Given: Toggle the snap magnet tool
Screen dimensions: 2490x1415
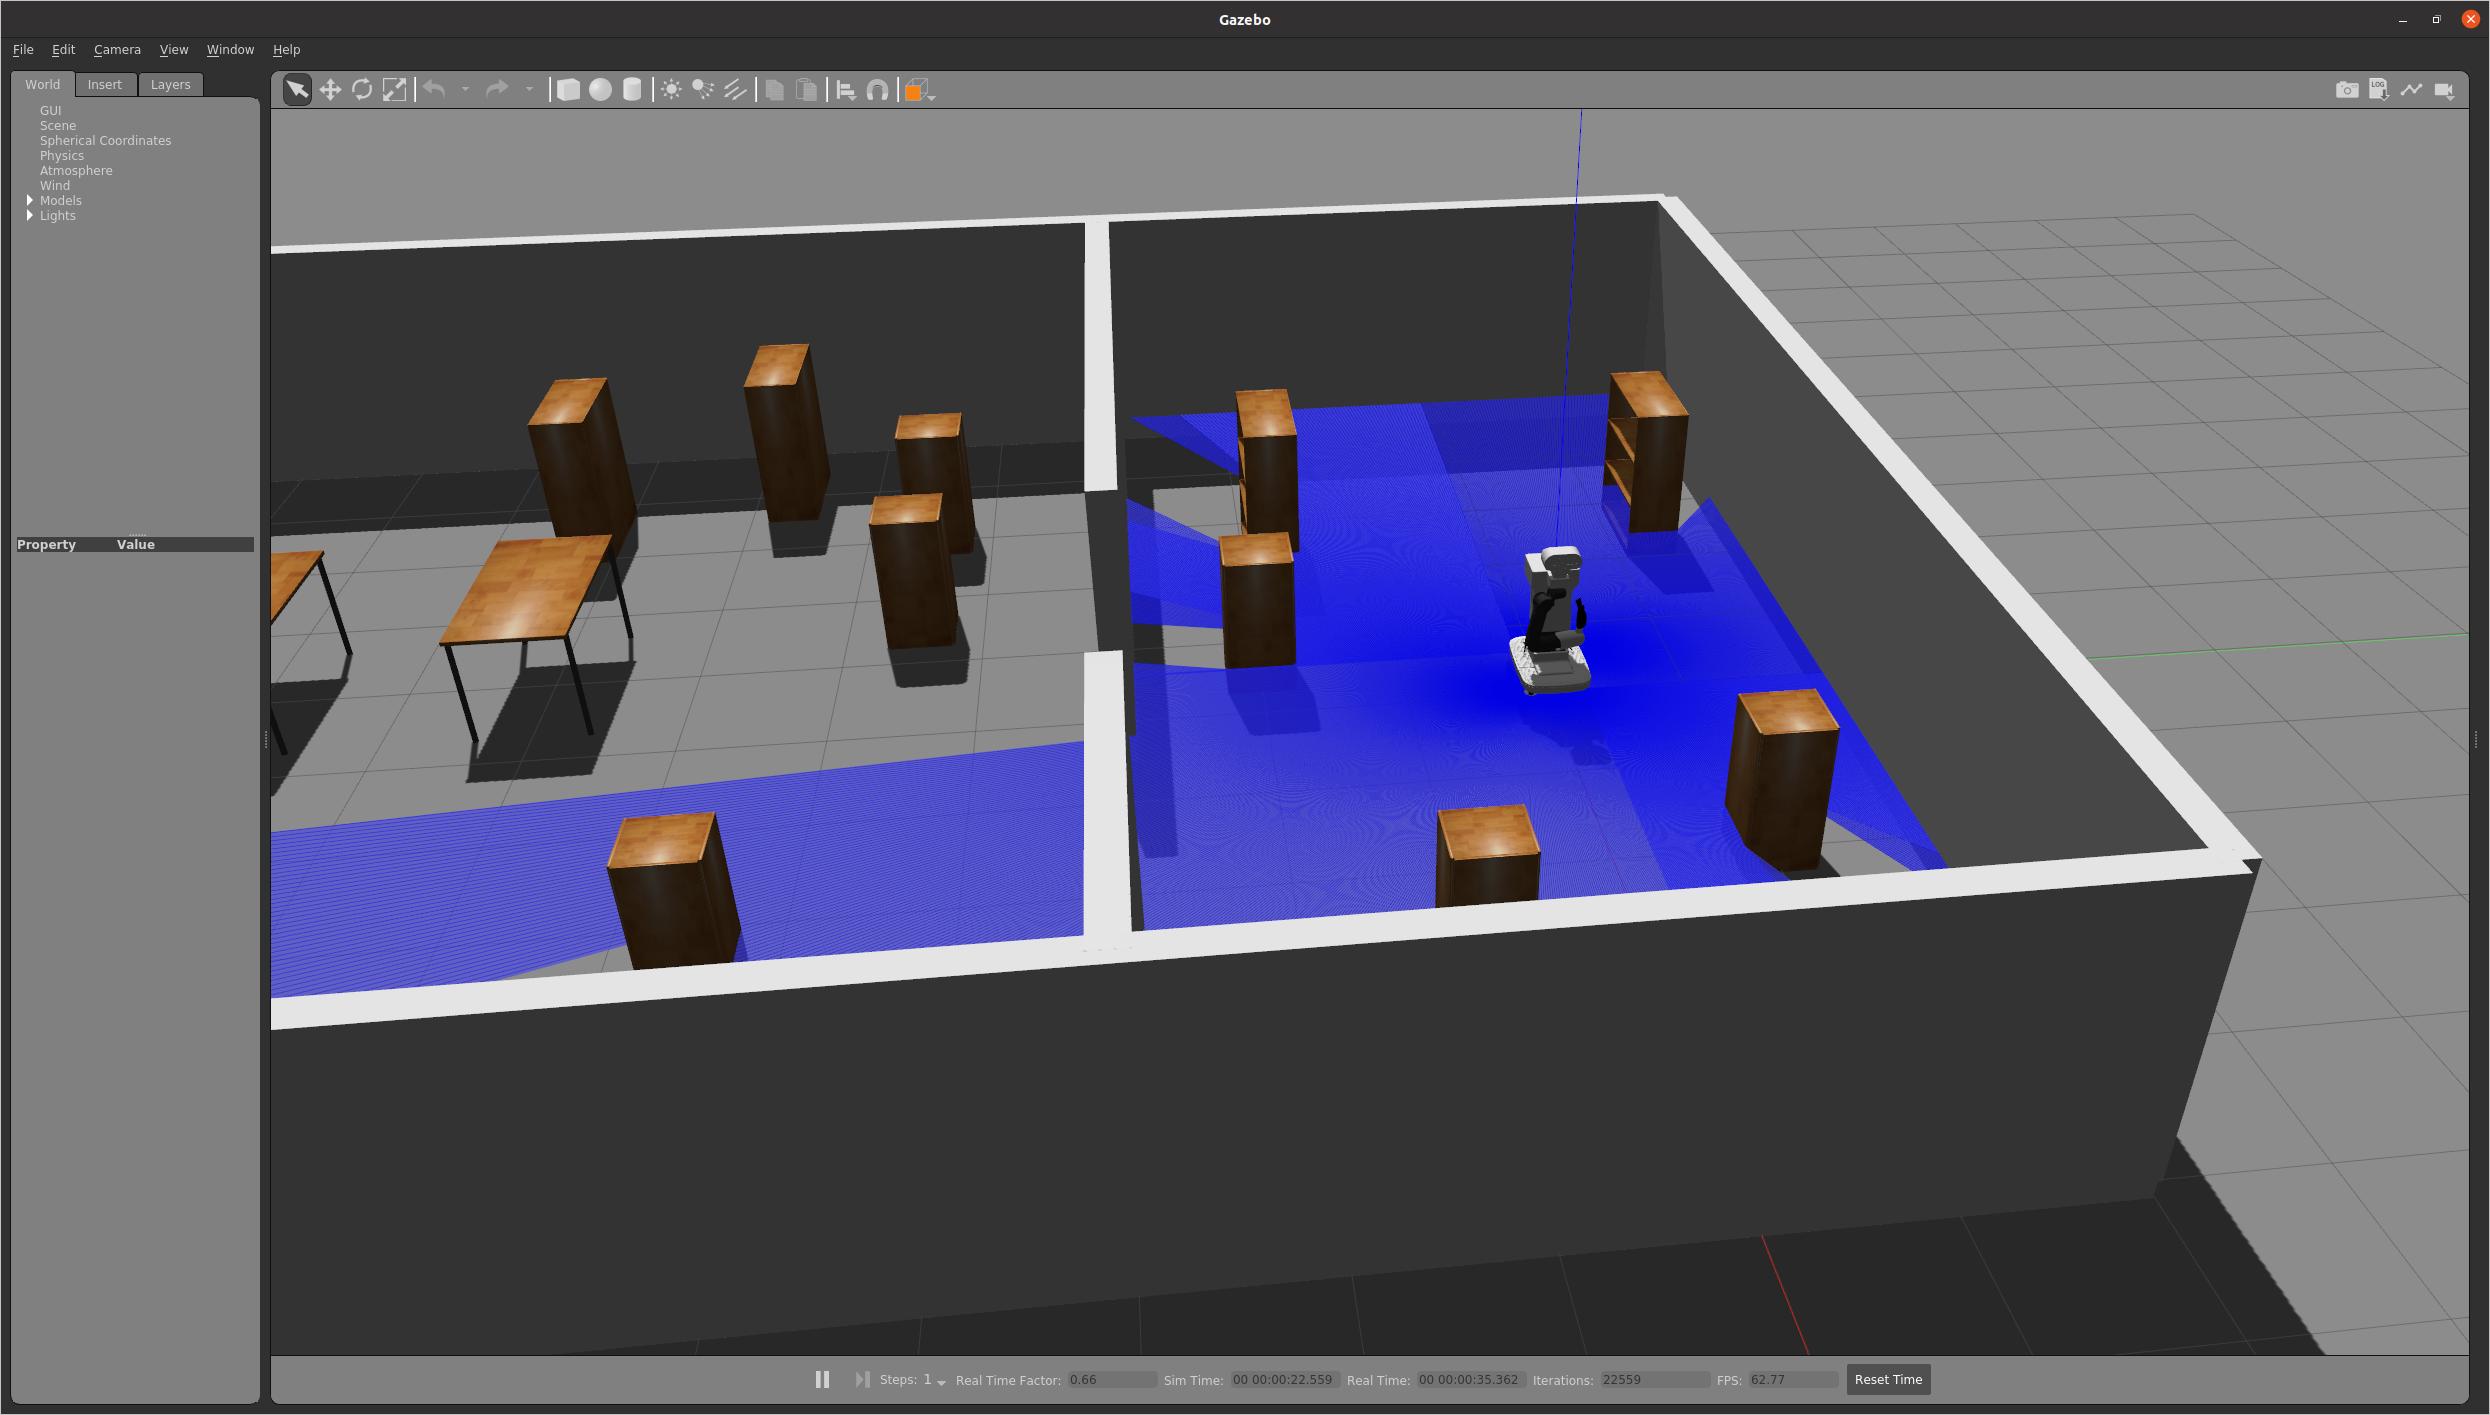Looking at the screenshot, I should 877,90.
